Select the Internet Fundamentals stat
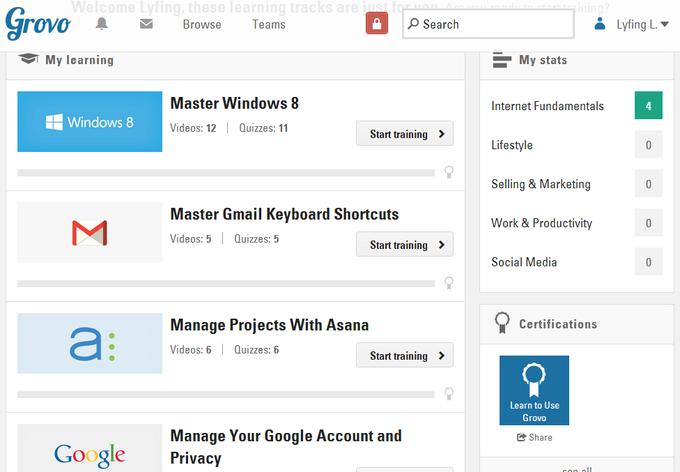Image resolution: width=680 pixels, height=472 pixels. (x=547, y=106)
